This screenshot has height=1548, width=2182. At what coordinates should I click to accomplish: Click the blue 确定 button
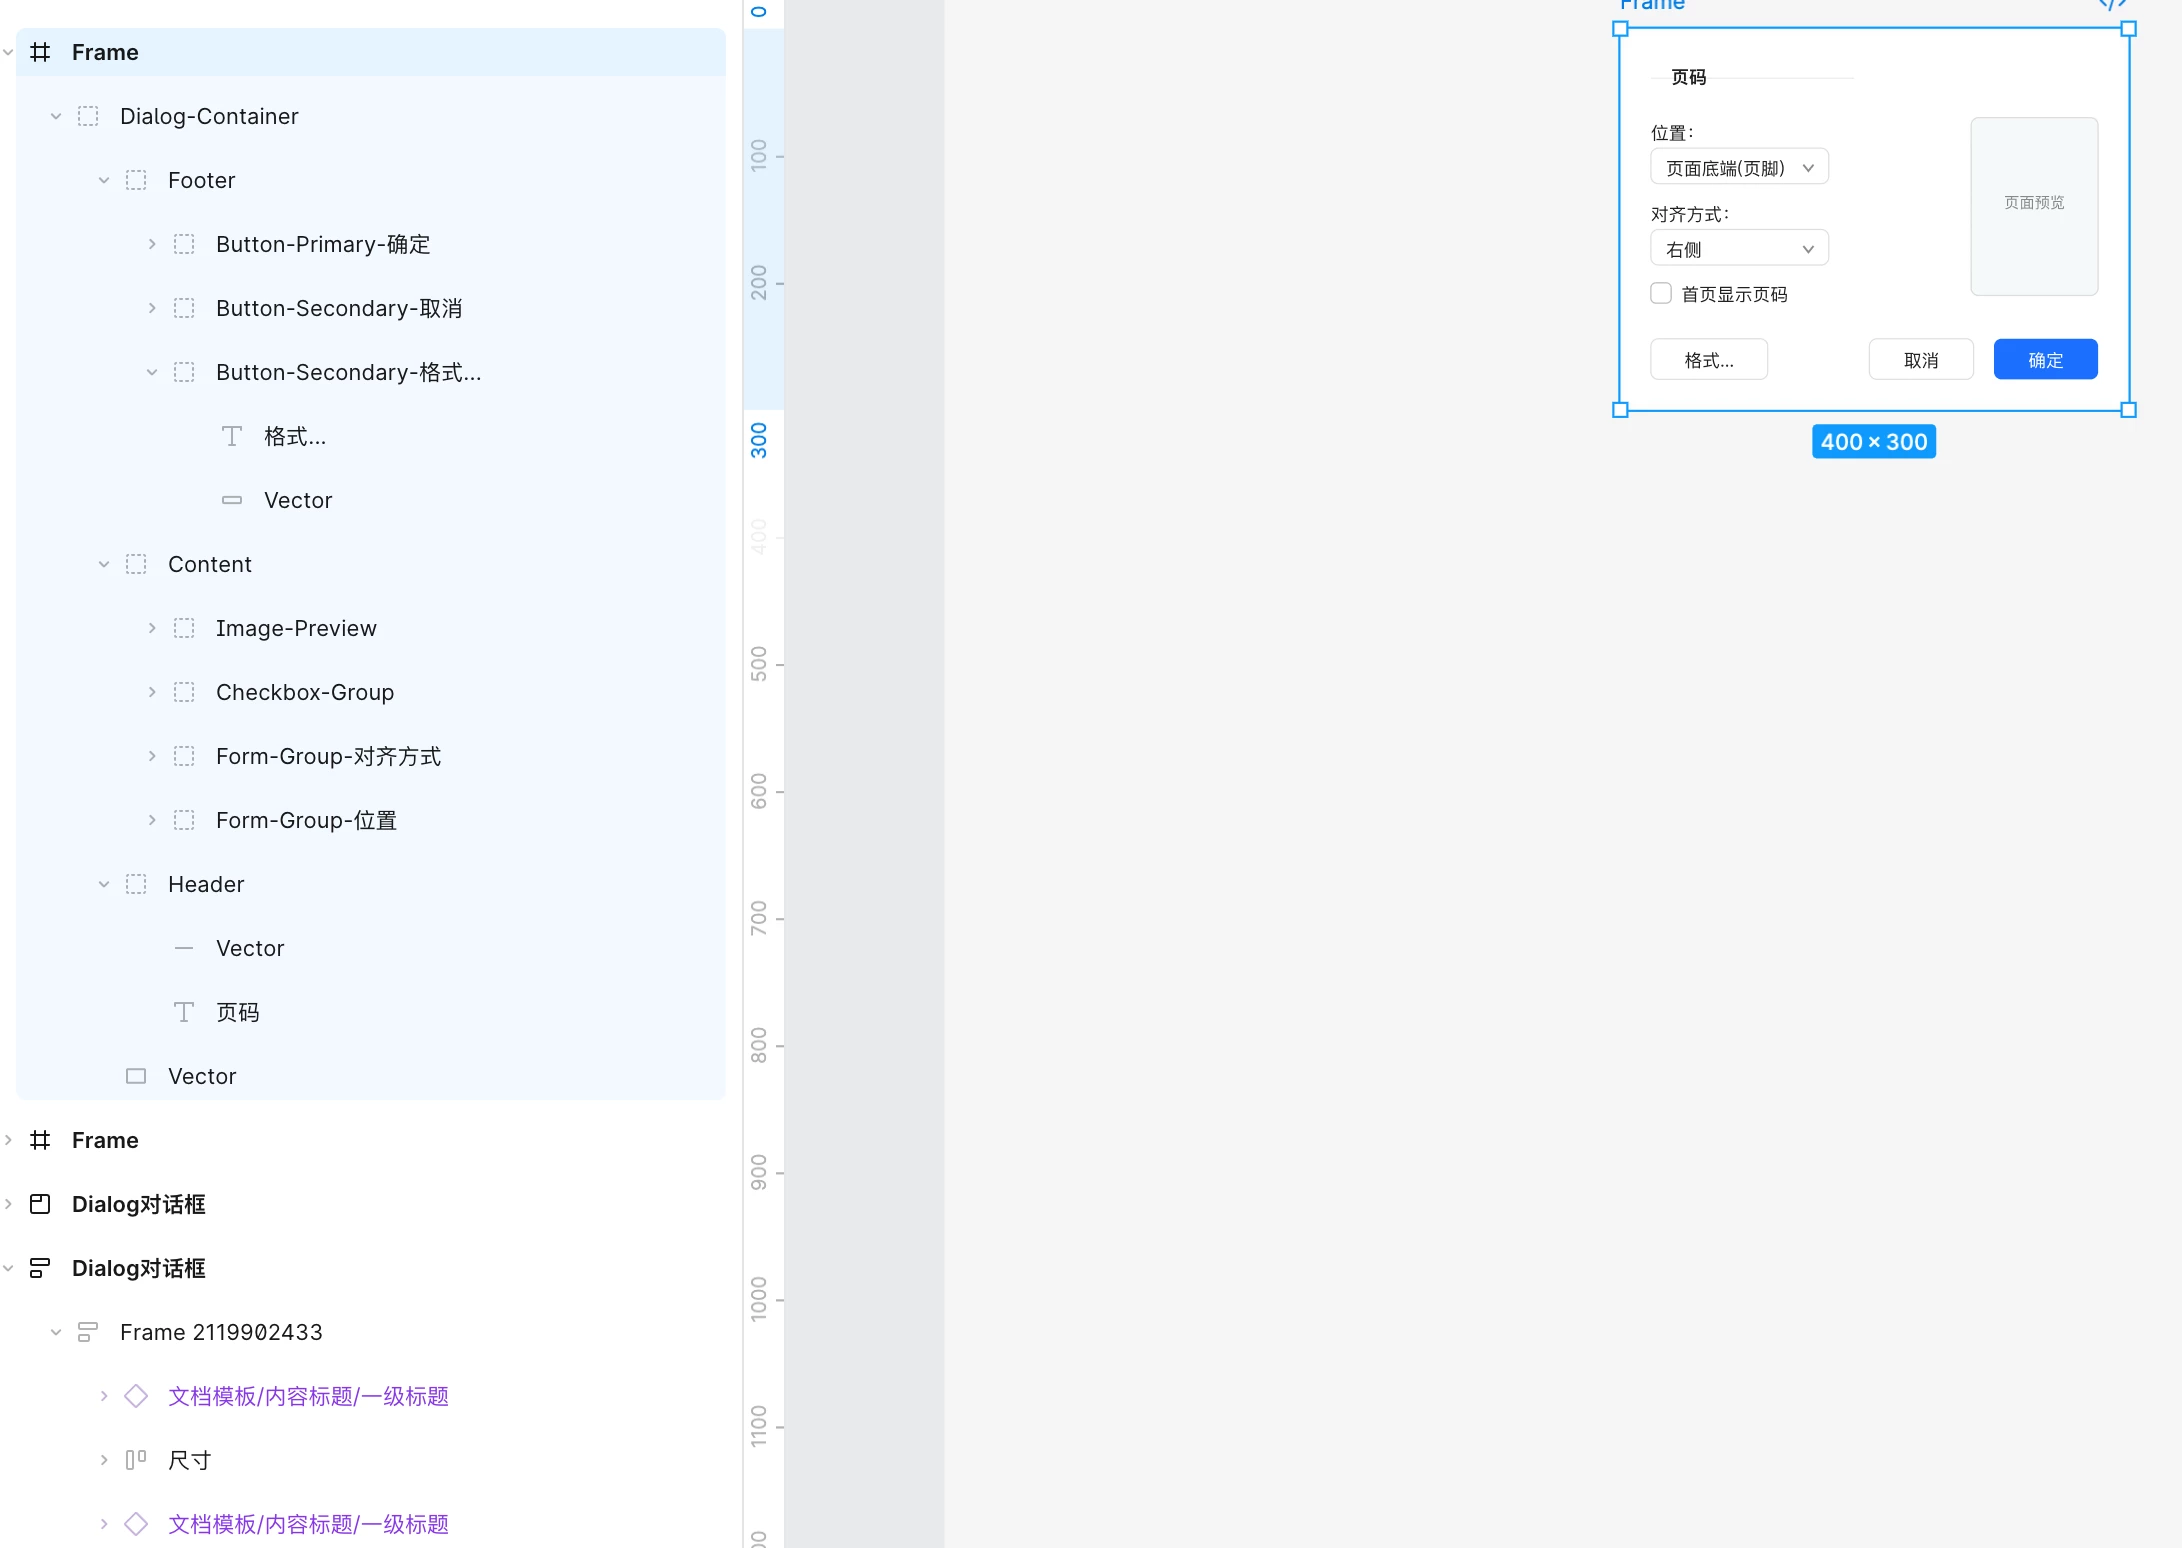[x=2045, y=359]
